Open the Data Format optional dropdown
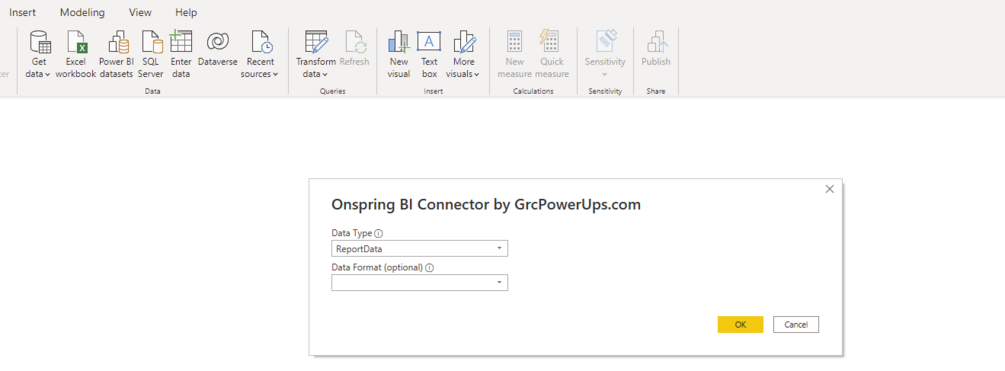Image resolution: width=1005 pixels, height=371 pixels. coord(420,283)
